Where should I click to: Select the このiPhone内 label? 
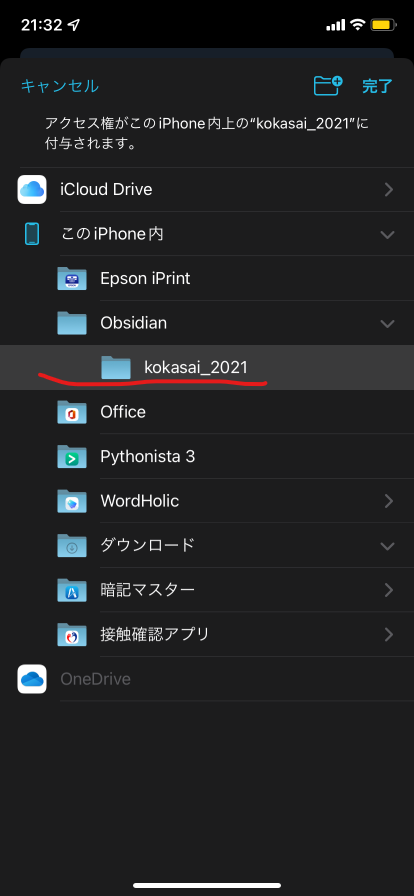112,234
